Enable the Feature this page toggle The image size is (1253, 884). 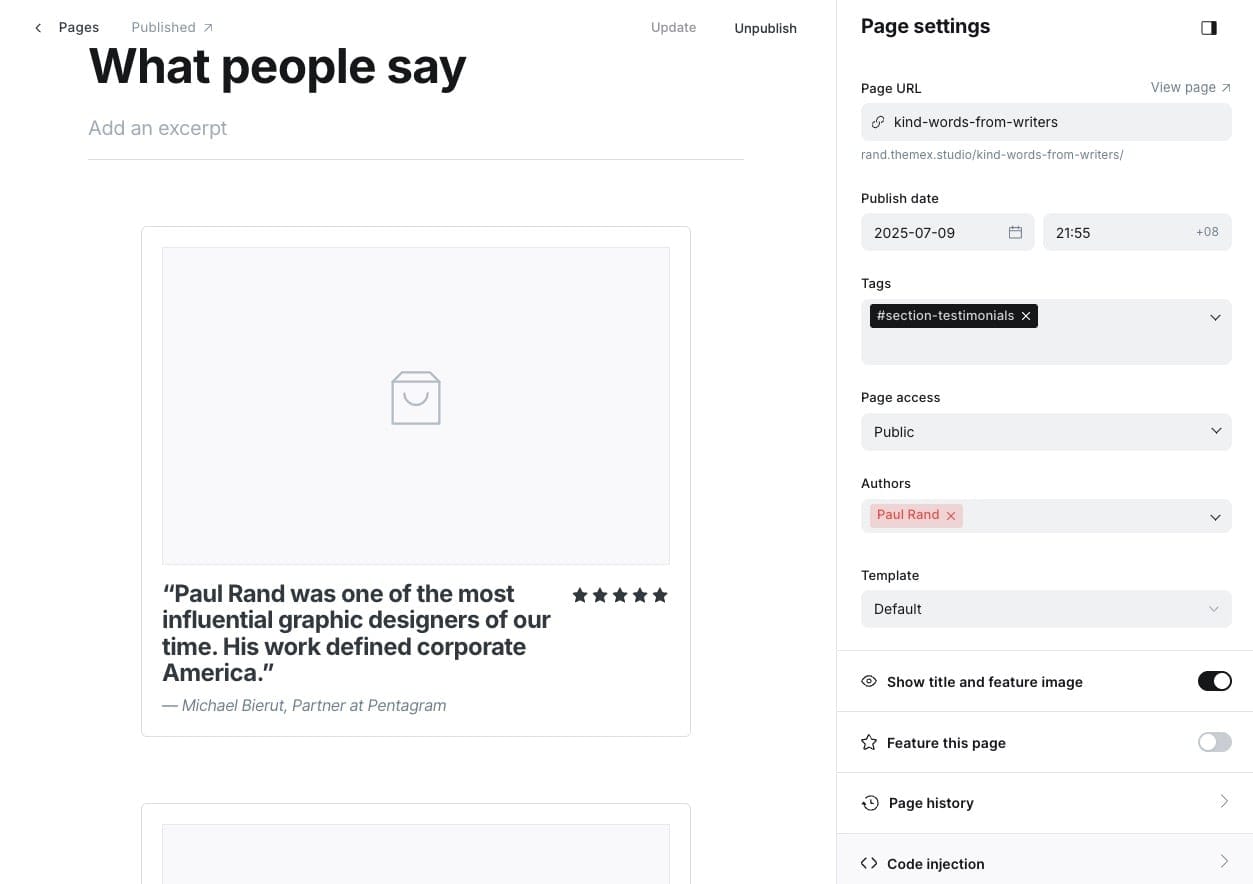(x=1214, y=742)
